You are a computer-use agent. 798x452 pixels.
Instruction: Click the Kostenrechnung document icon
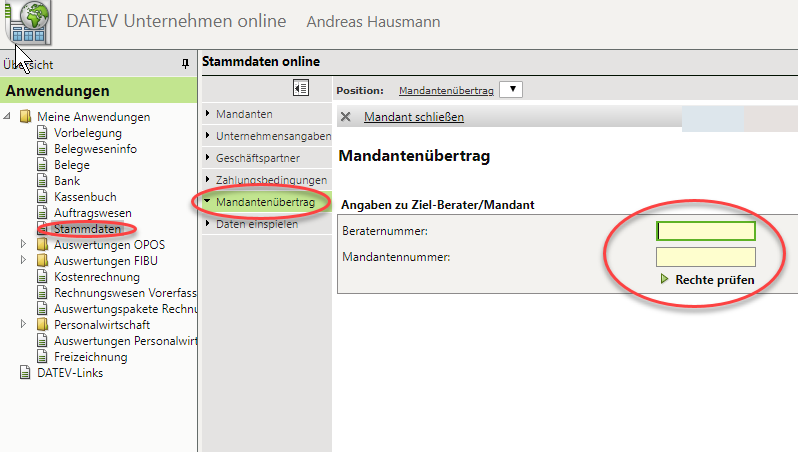(x=42, y=277)
